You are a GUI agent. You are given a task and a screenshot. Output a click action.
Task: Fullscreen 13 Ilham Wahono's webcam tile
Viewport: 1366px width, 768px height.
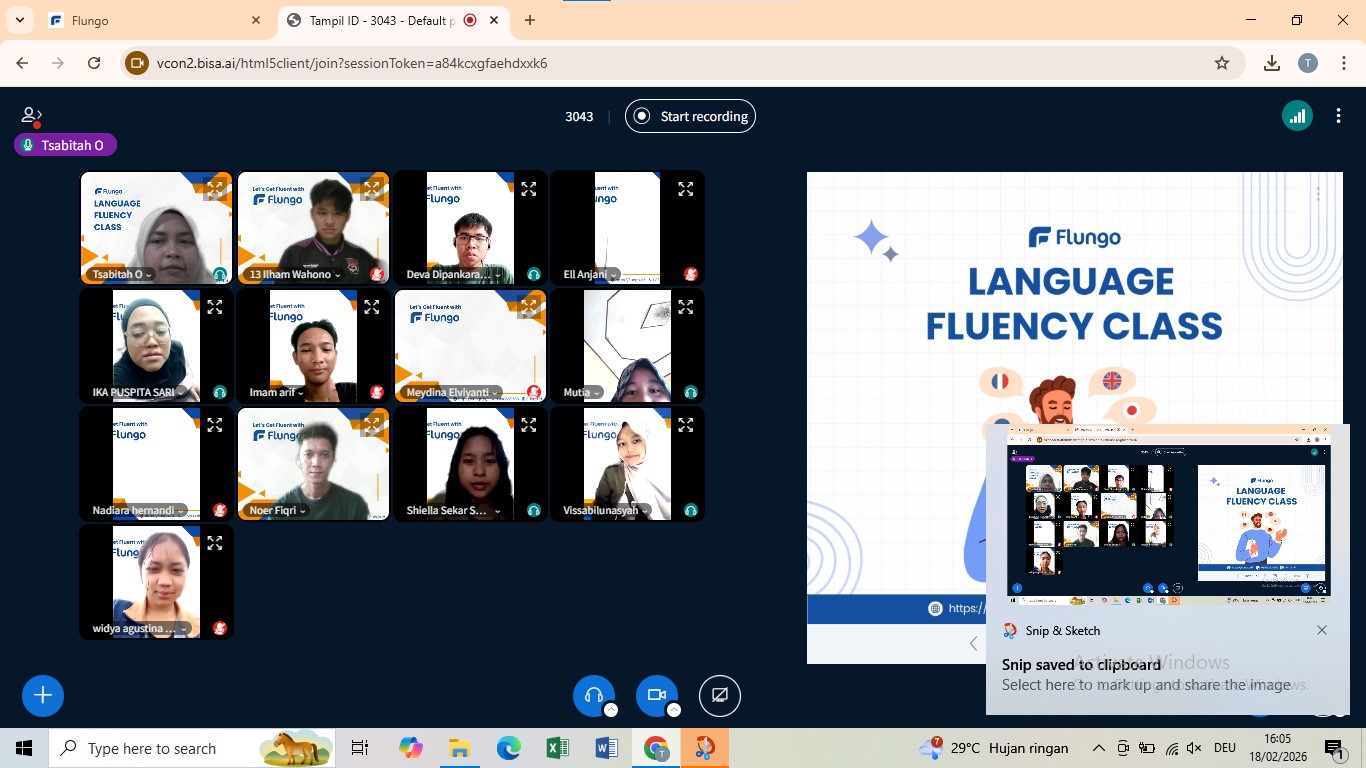(x=372, y=188)
